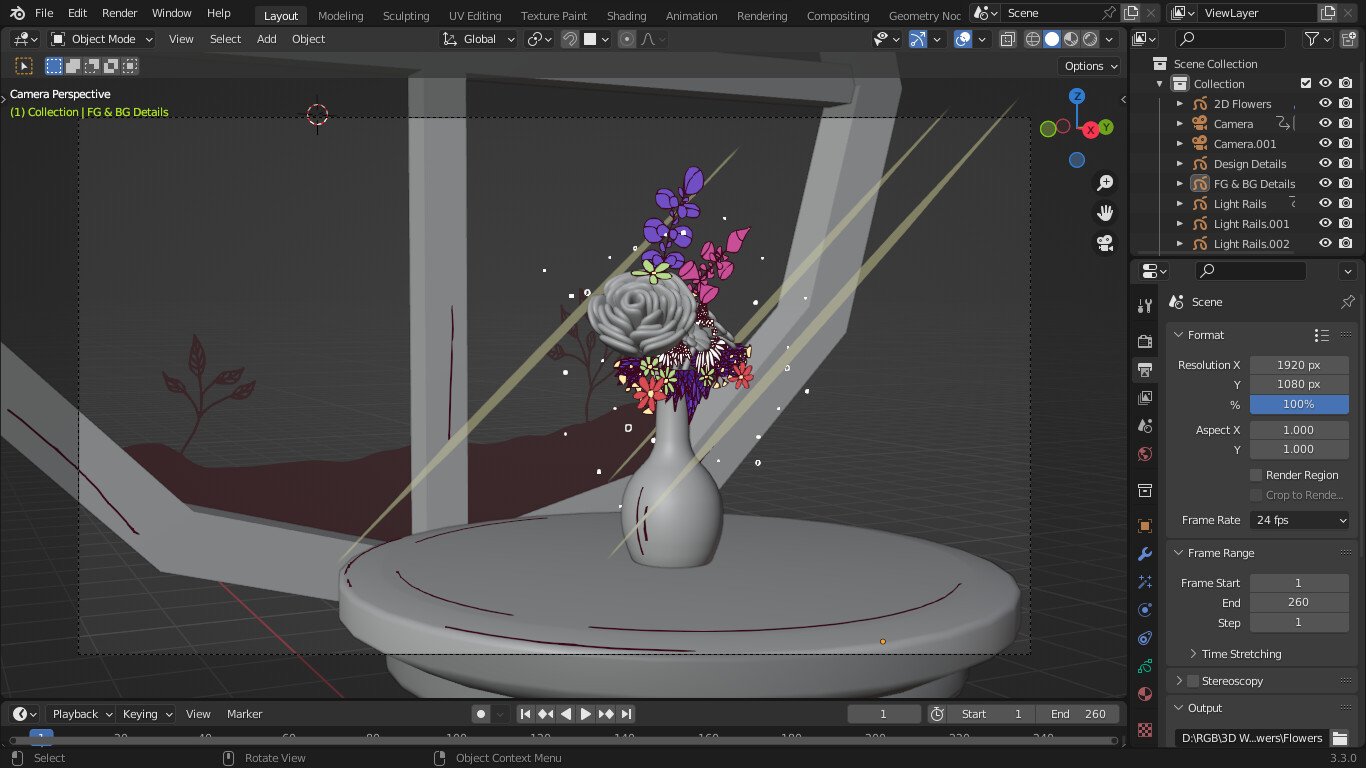Screen dimensions: 1366x768
Task: Toggle the Stereoscopy checkbox
Action: click(x=1192, y=681)
